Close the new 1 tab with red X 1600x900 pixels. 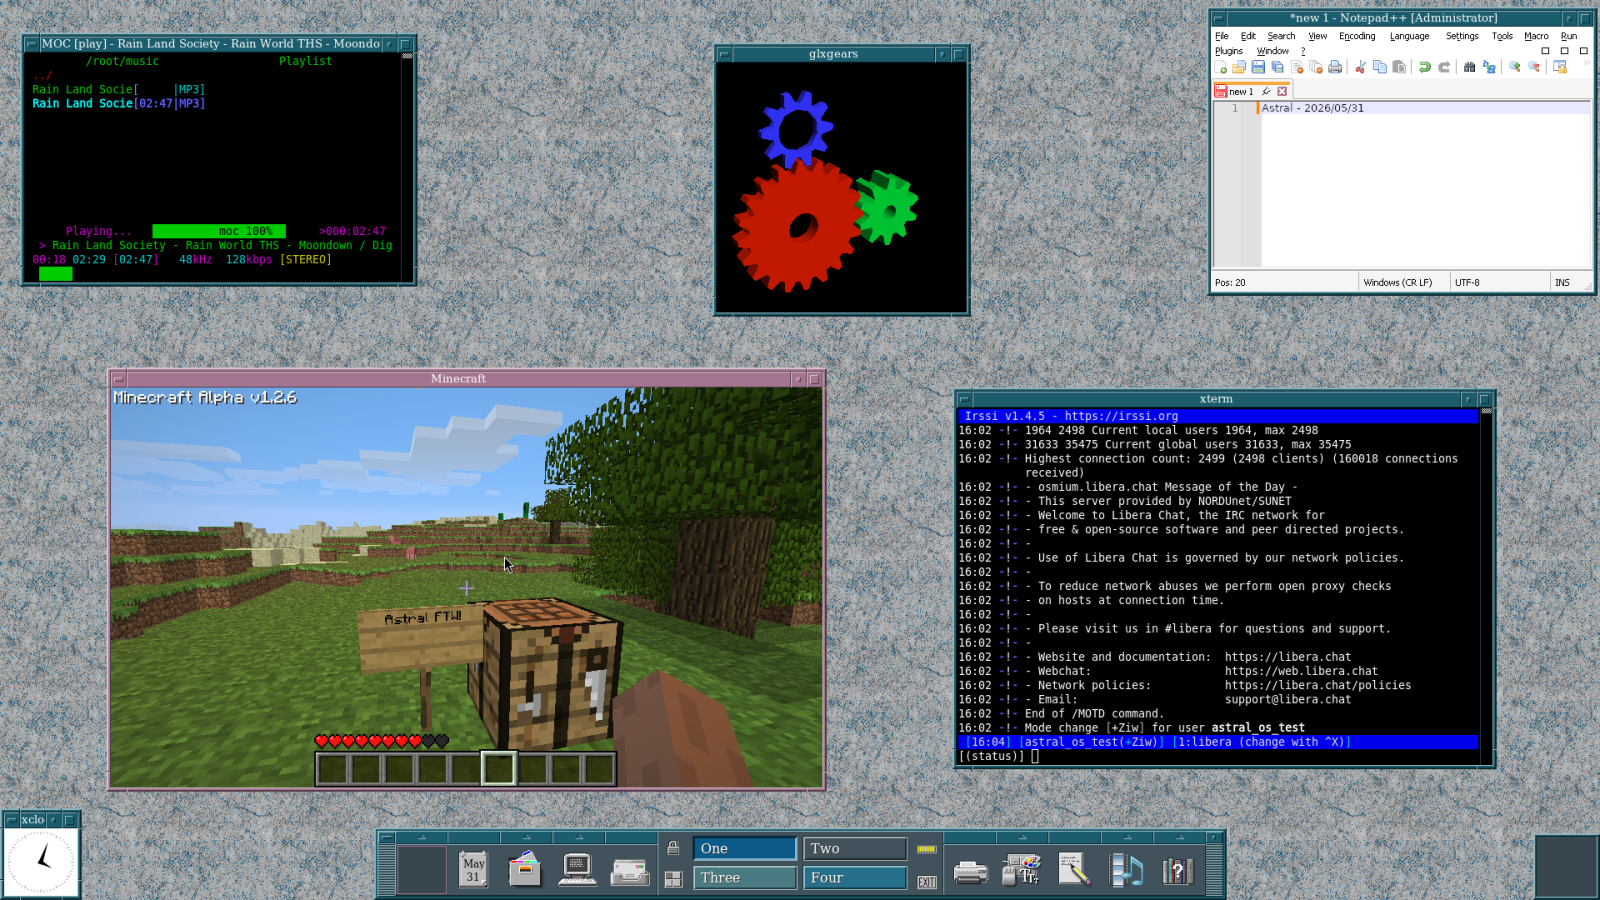pos(1282,91)
